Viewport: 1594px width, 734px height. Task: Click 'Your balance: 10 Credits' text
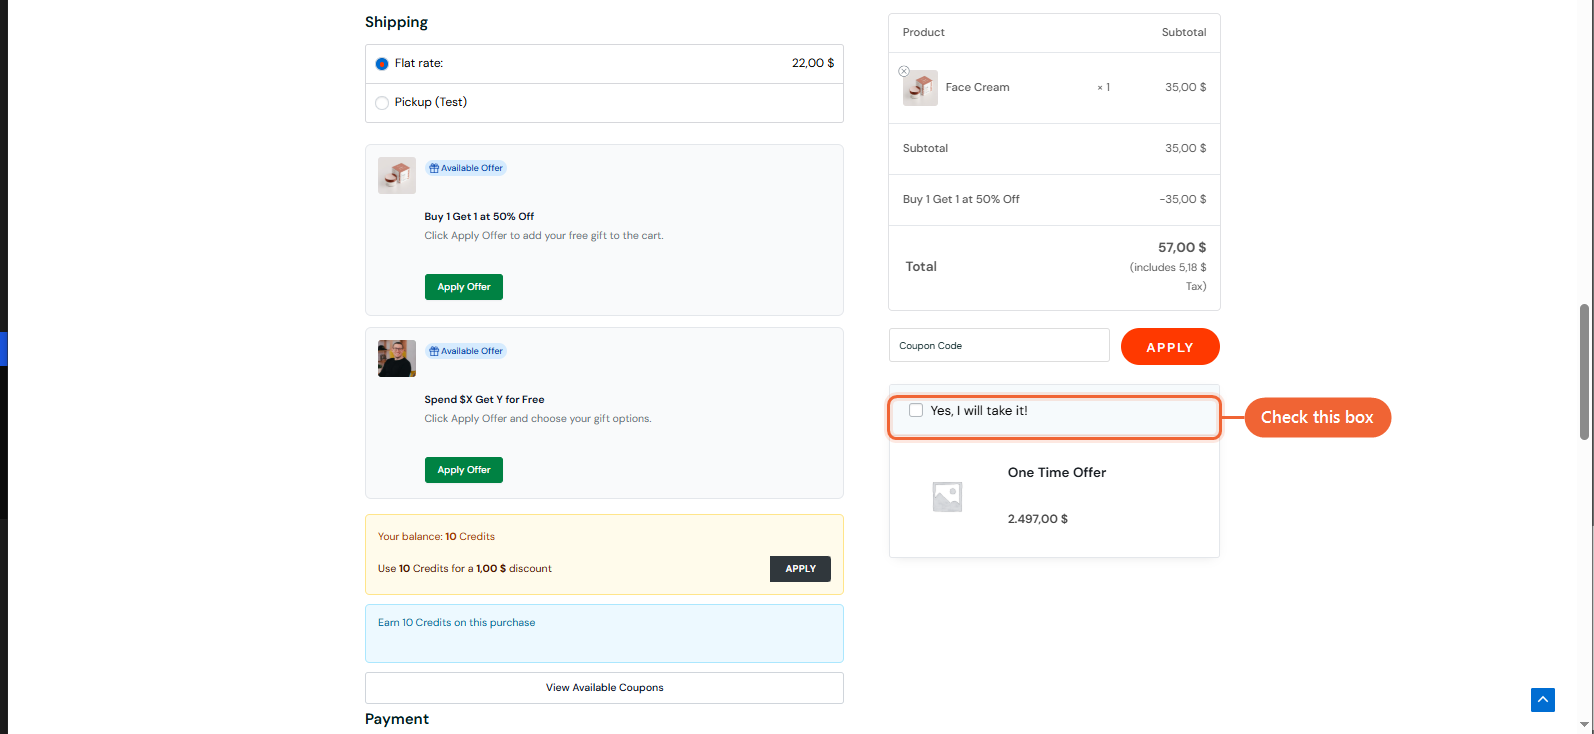click(436, 537)
